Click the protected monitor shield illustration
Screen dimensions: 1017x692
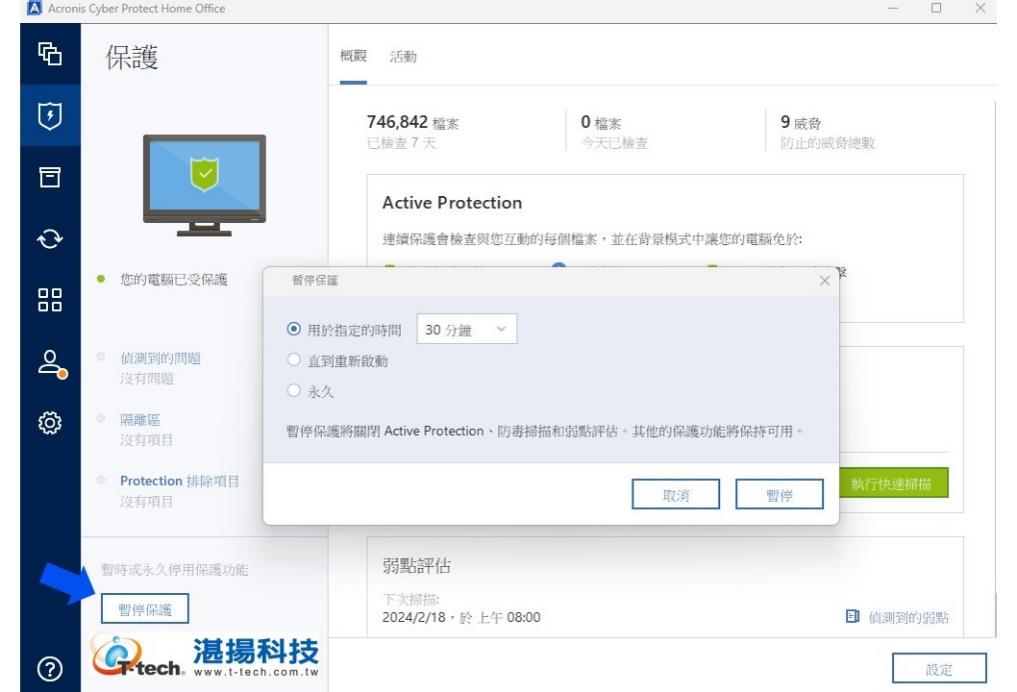coord(204,185)
